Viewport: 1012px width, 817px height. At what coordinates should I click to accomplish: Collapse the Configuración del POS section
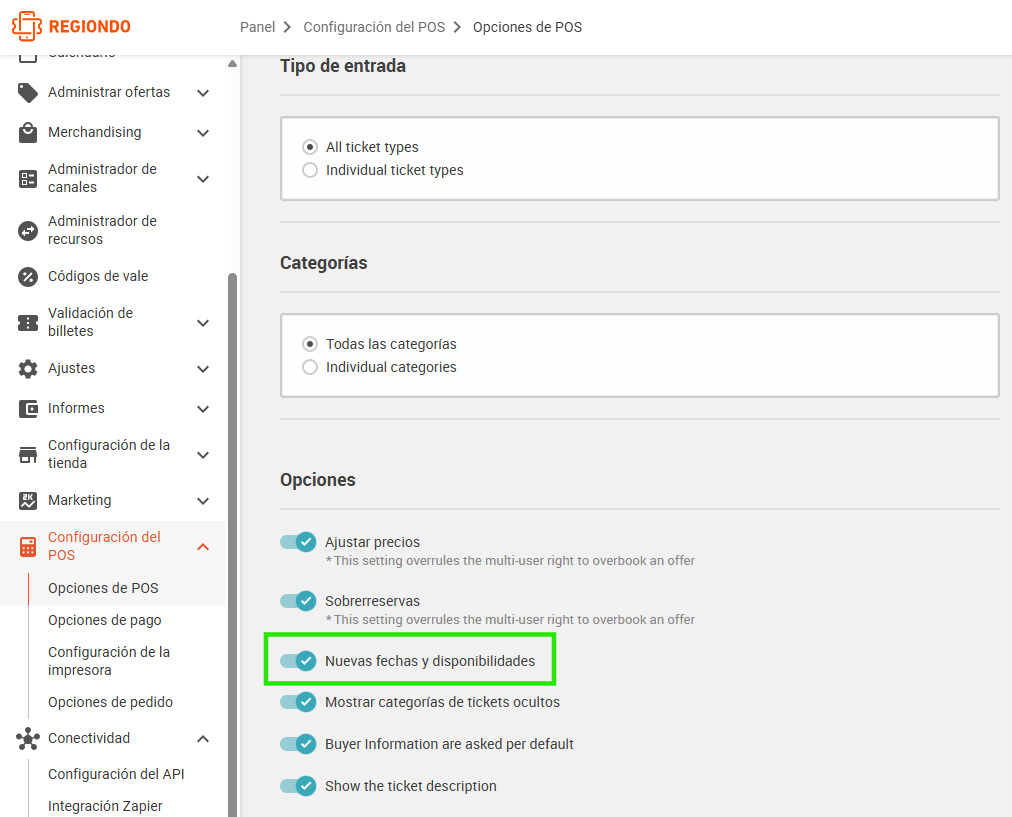[x=203, y=547]
